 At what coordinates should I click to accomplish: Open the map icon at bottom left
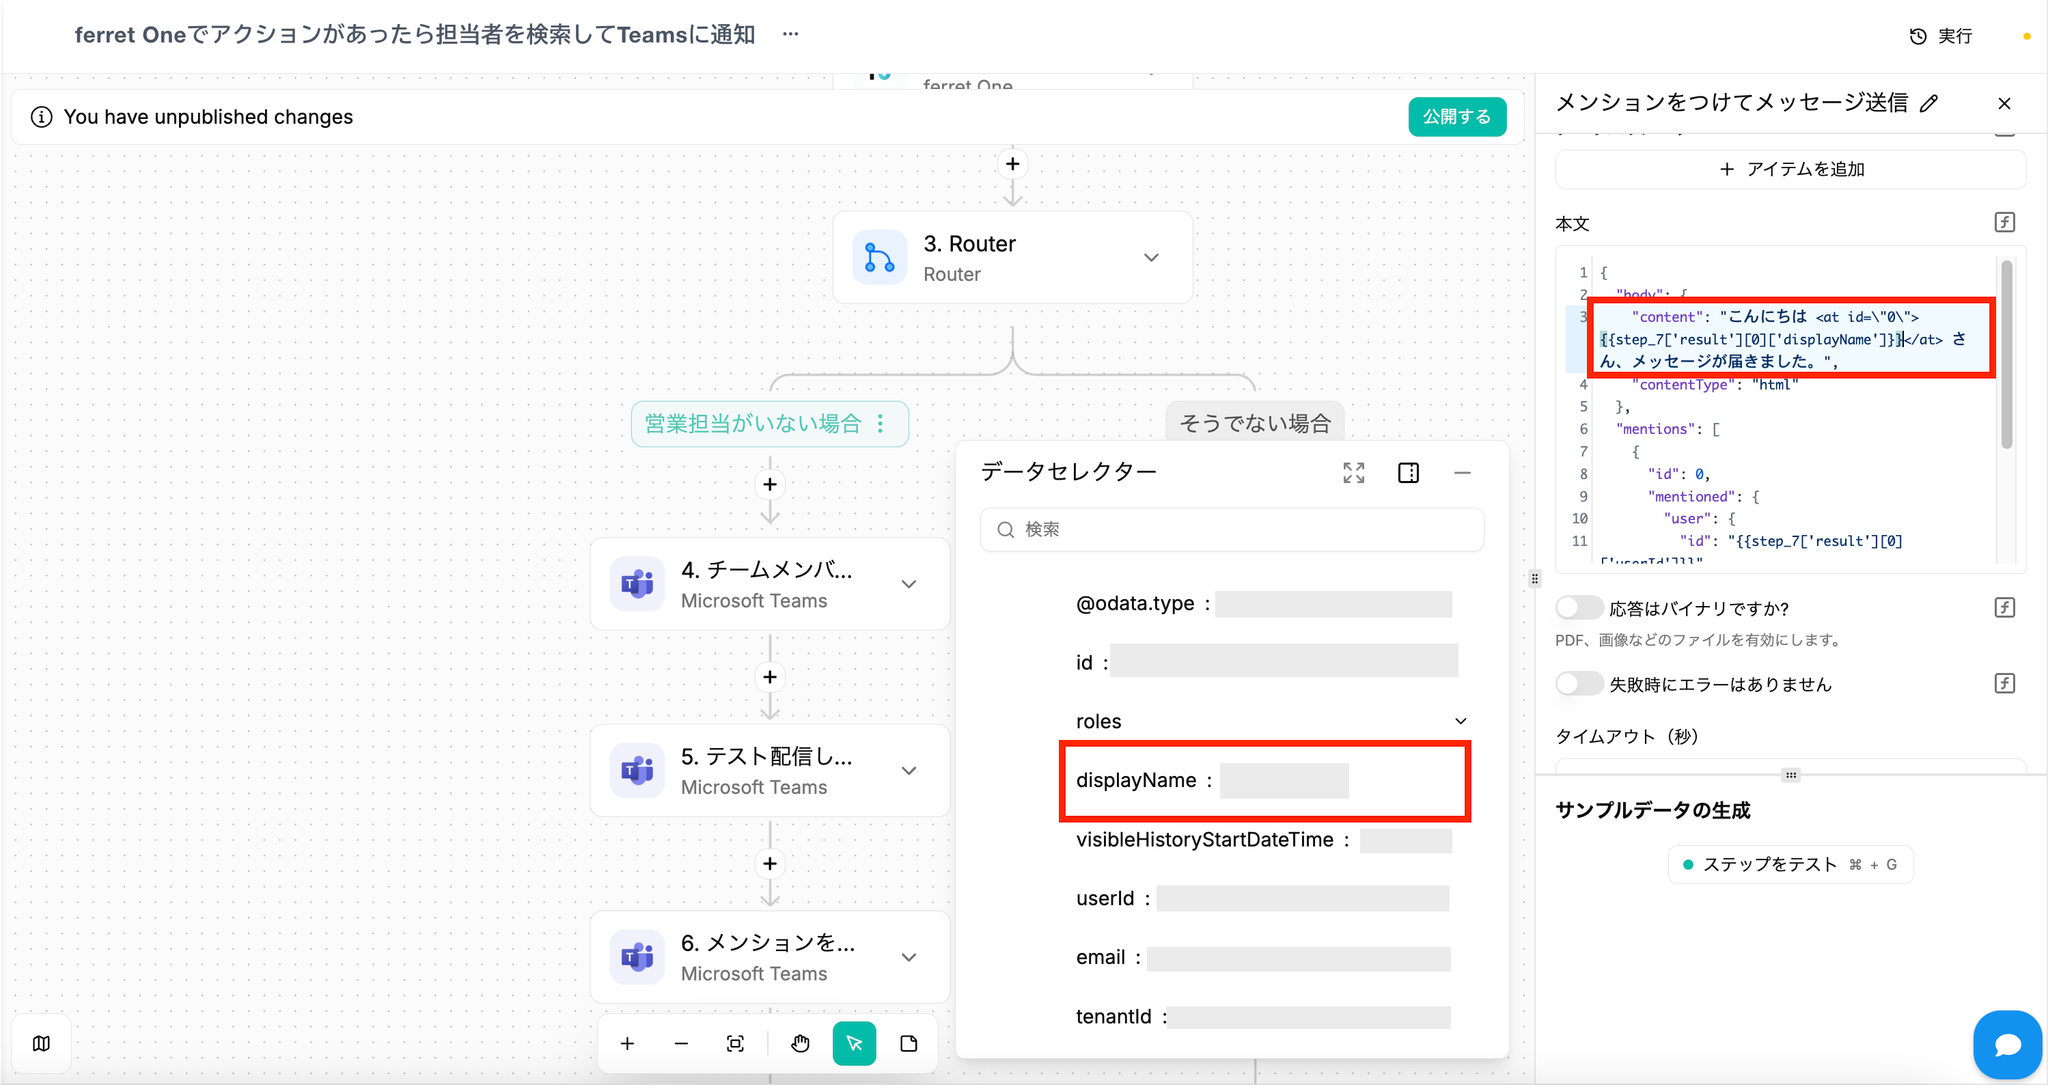pyautogui.click(x=41, y=1044)
